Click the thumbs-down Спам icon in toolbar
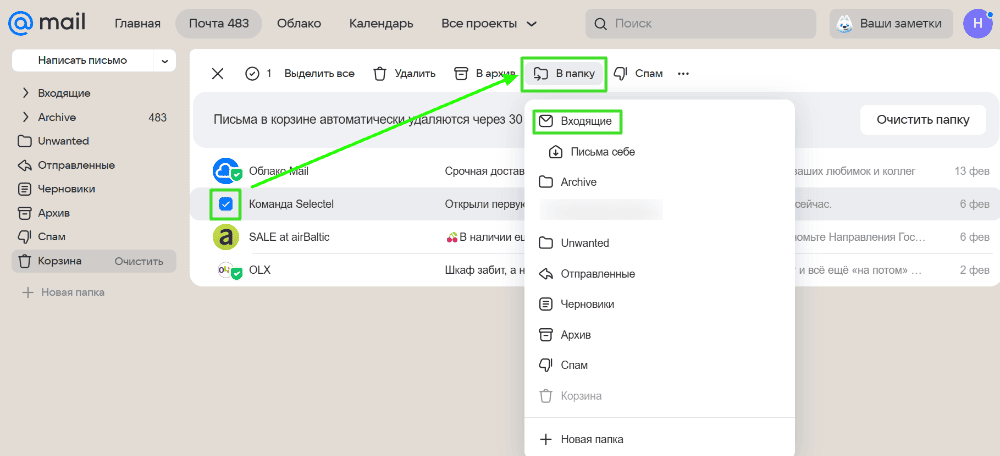 621,73
